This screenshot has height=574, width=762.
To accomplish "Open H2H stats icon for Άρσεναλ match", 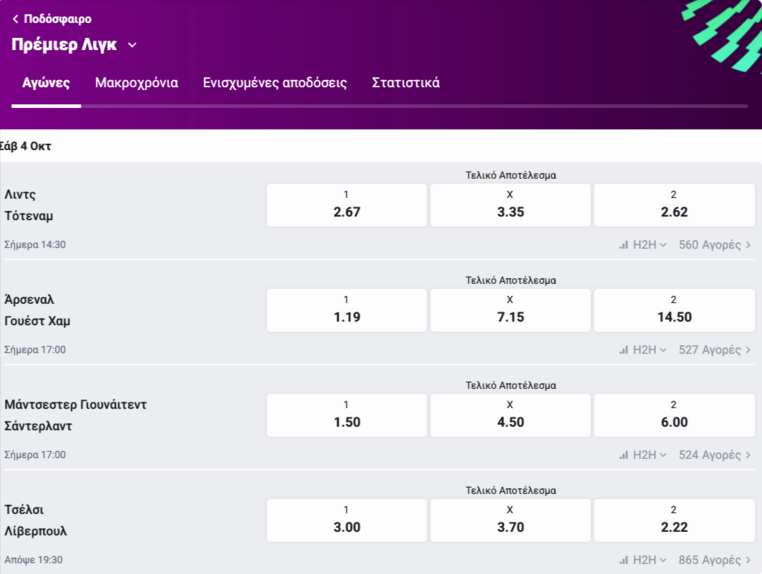I will coord(624,350).
